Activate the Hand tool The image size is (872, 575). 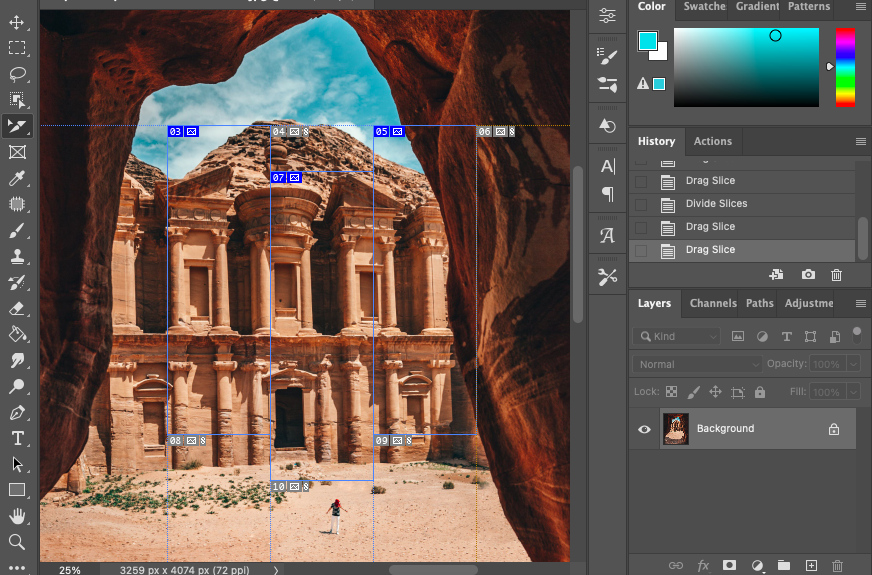[17, 516]
